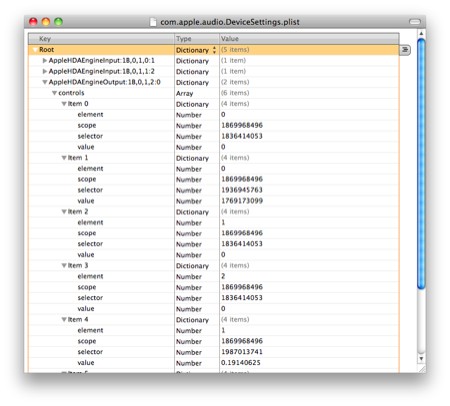Collapse Item 4 disclosure triangle
Viewport: 450px width, 406px height.
64,319
